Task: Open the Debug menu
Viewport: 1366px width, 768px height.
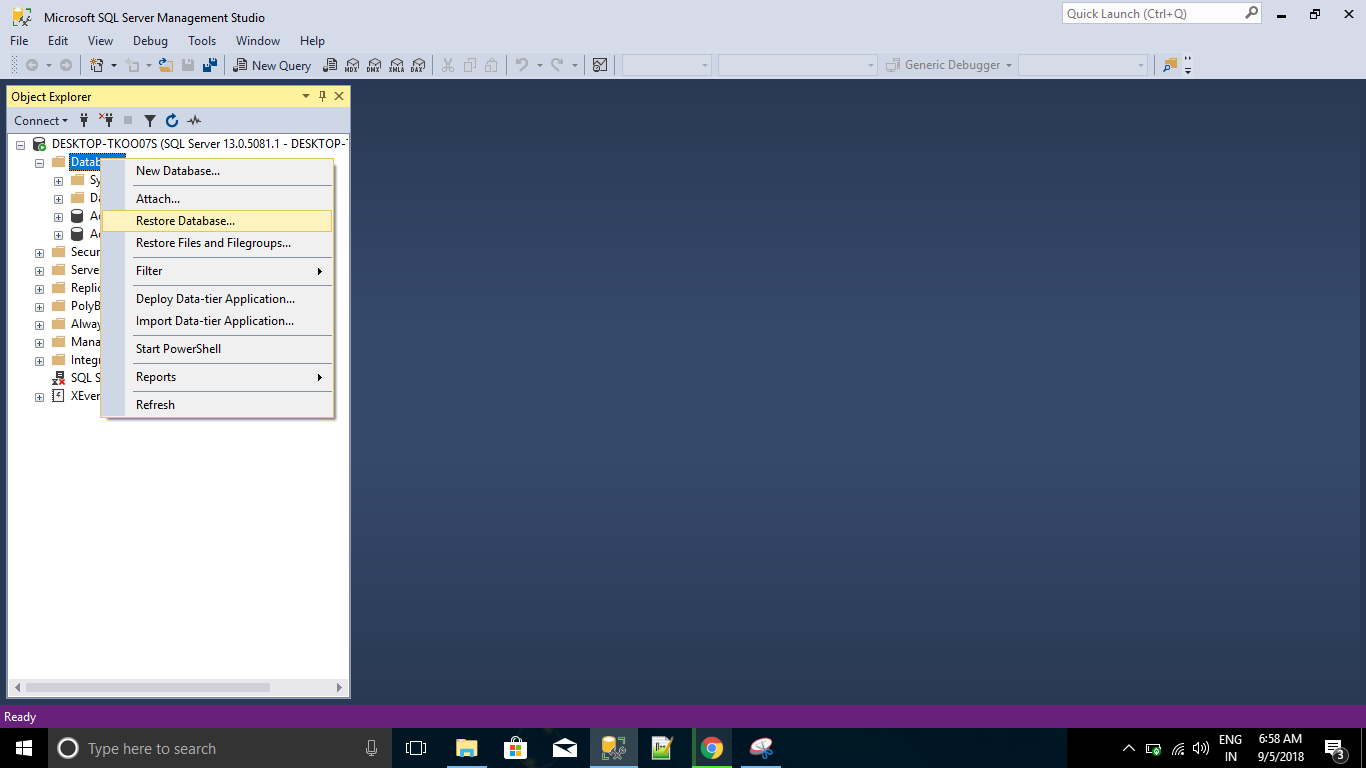Action: click(x=150, y=41)
